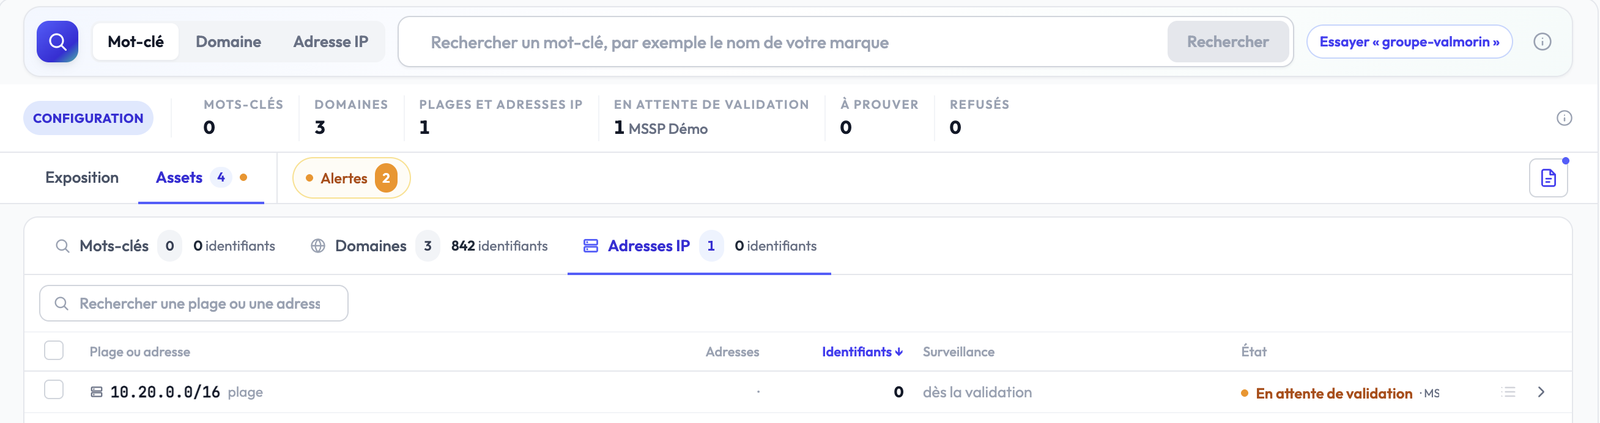Click the range icon before 10.20.0.0/16

coord(97,393)
